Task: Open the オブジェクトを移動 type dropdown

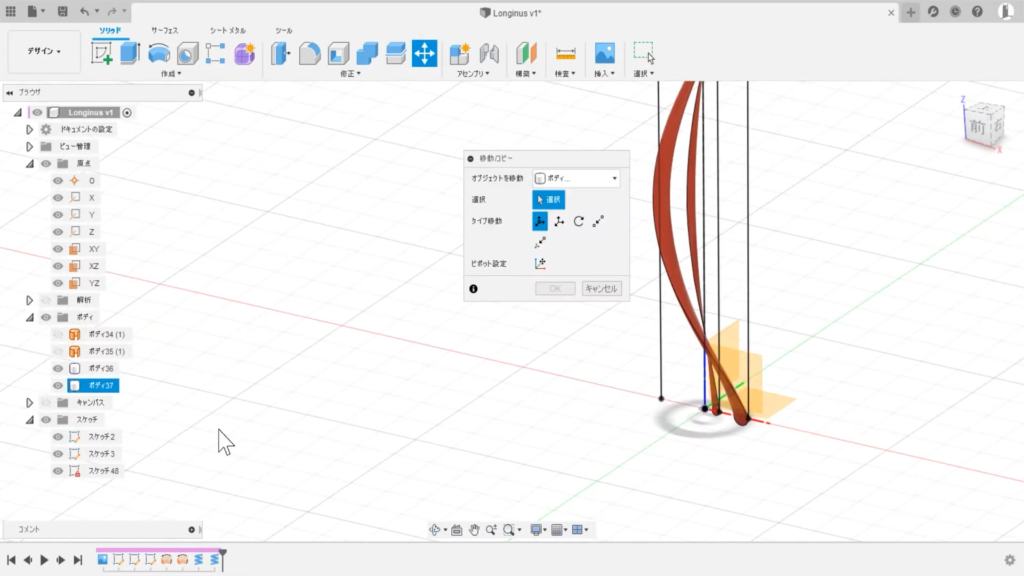Action: tap(576, 178)
